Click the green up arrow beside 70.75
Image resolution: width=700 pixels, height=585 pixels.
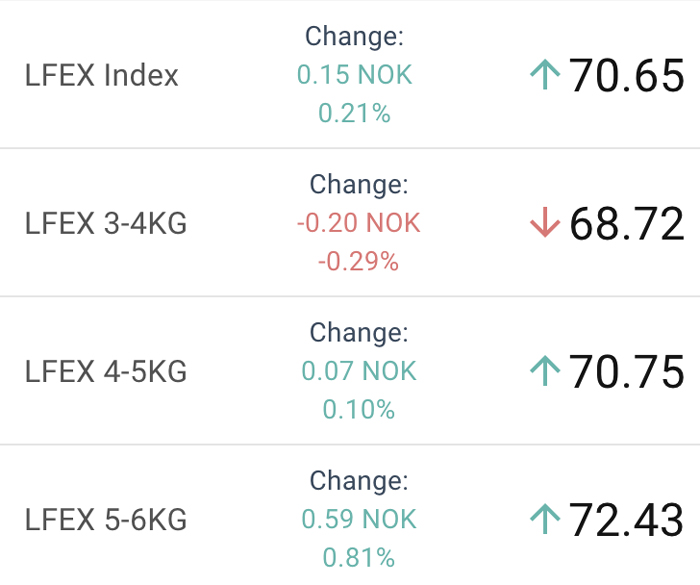(x=545, y=371)
